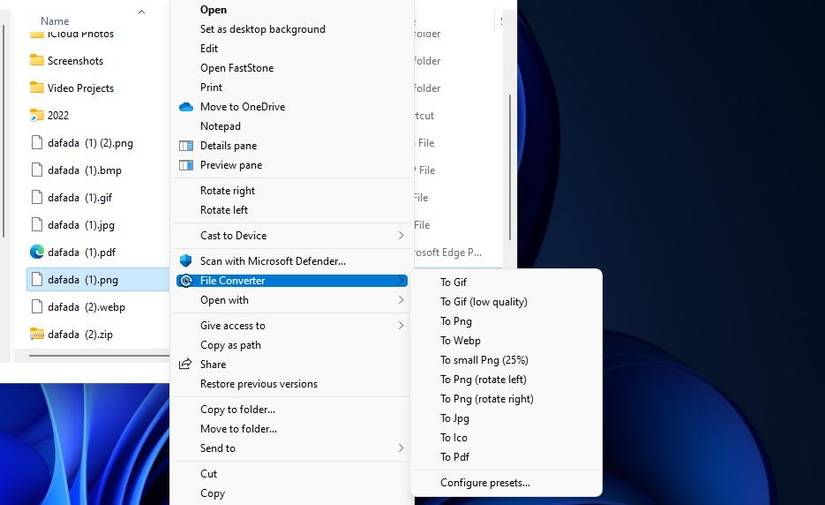This screenshot has height=505, width=825.
Task: Choose To Webp in converter submenu
Action: point(460,341)
